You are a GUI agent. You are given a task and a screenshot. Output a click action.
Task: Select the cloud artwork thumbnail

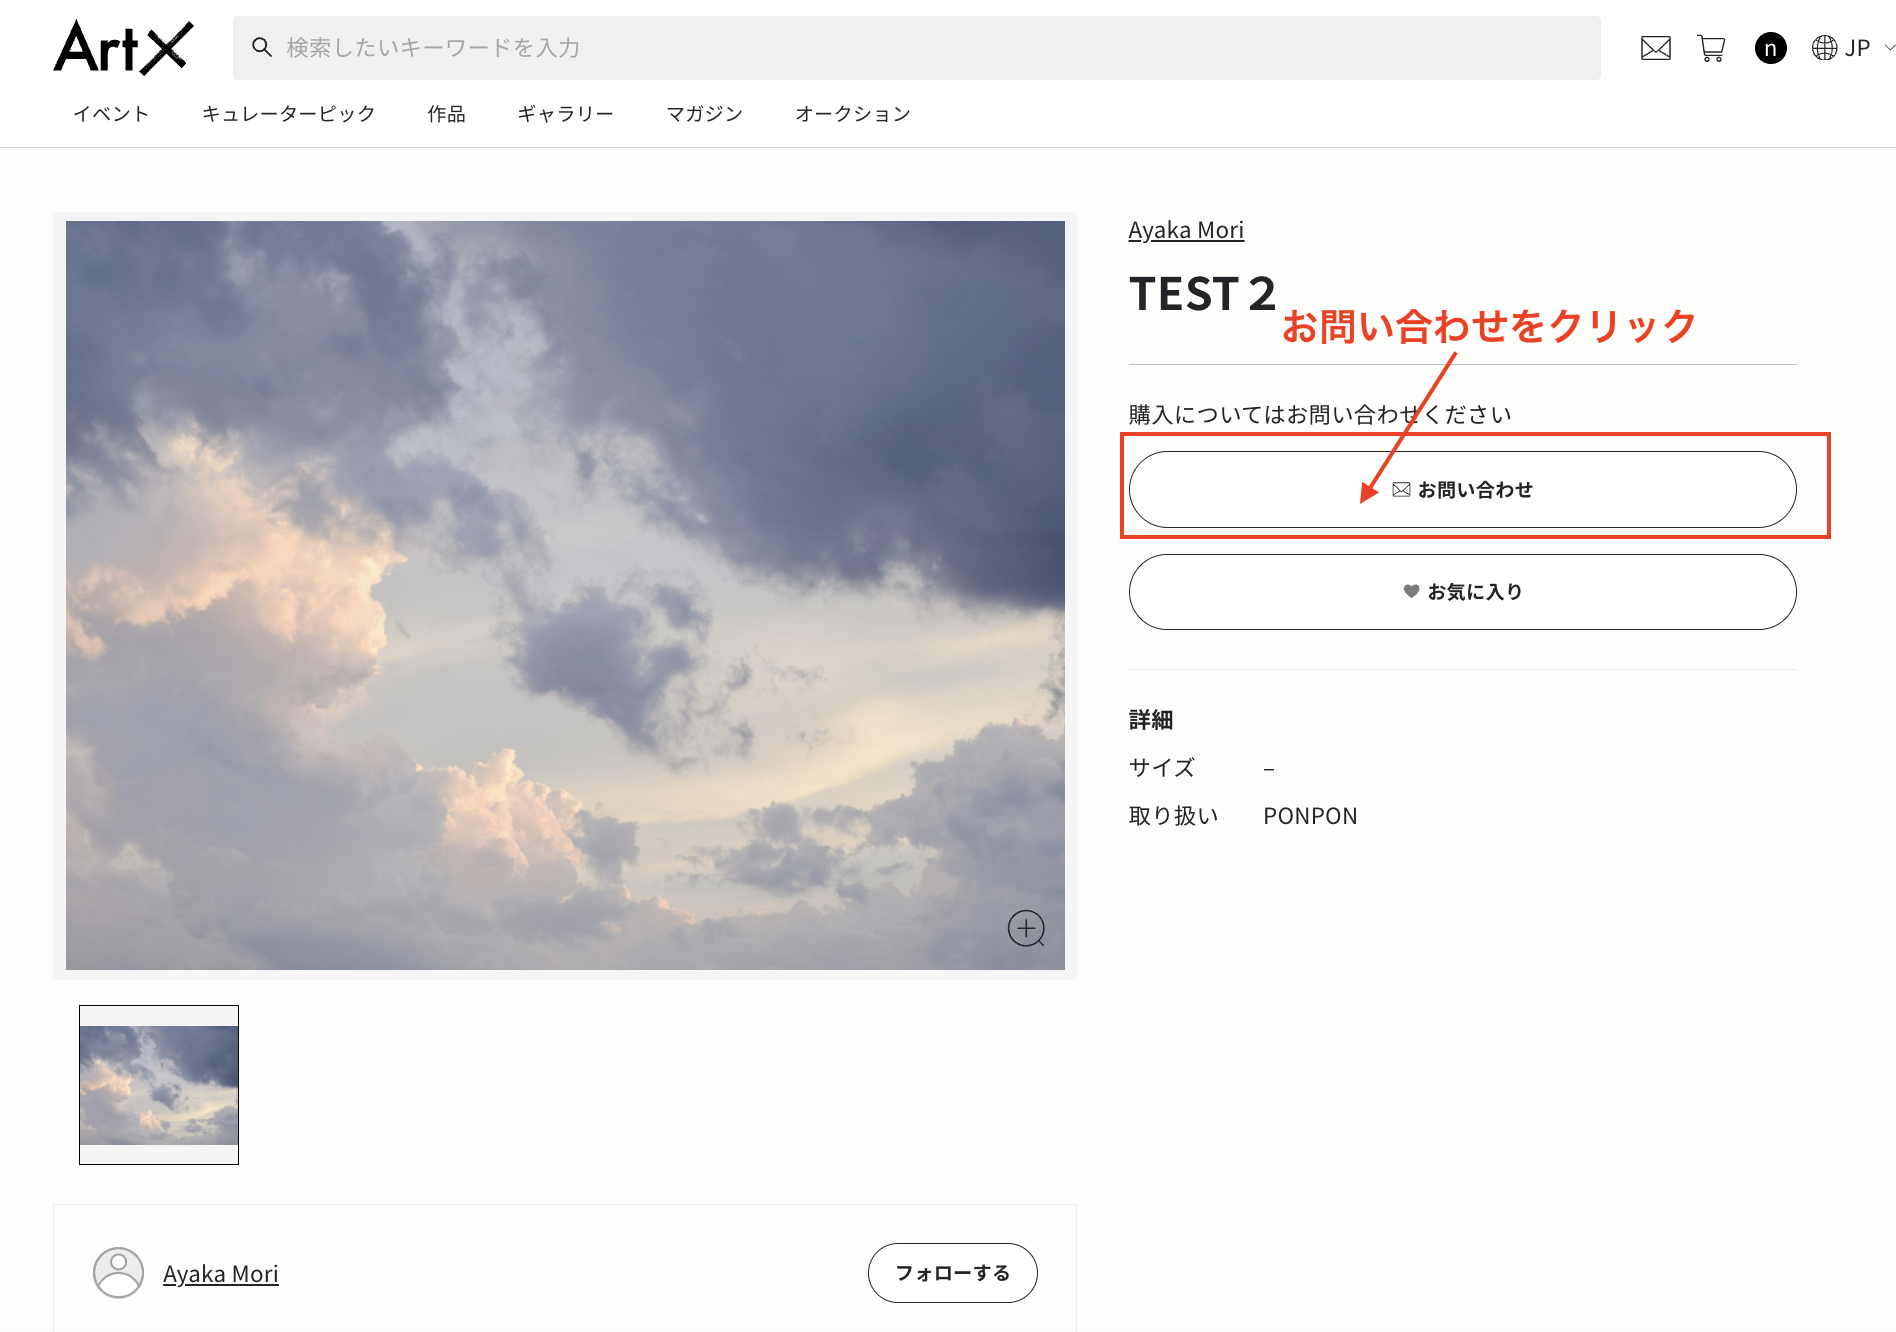pyautogui.click(x=159, y=1085)
